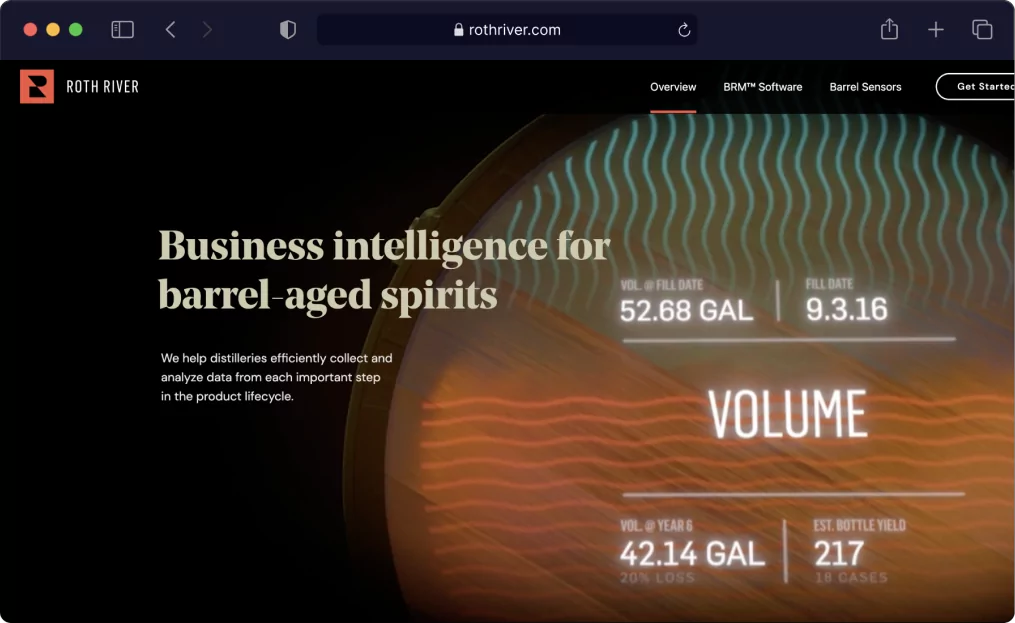Click the '9.3.16' fill date value
This screenshot has height=623, width=1015.
[847, 310]
